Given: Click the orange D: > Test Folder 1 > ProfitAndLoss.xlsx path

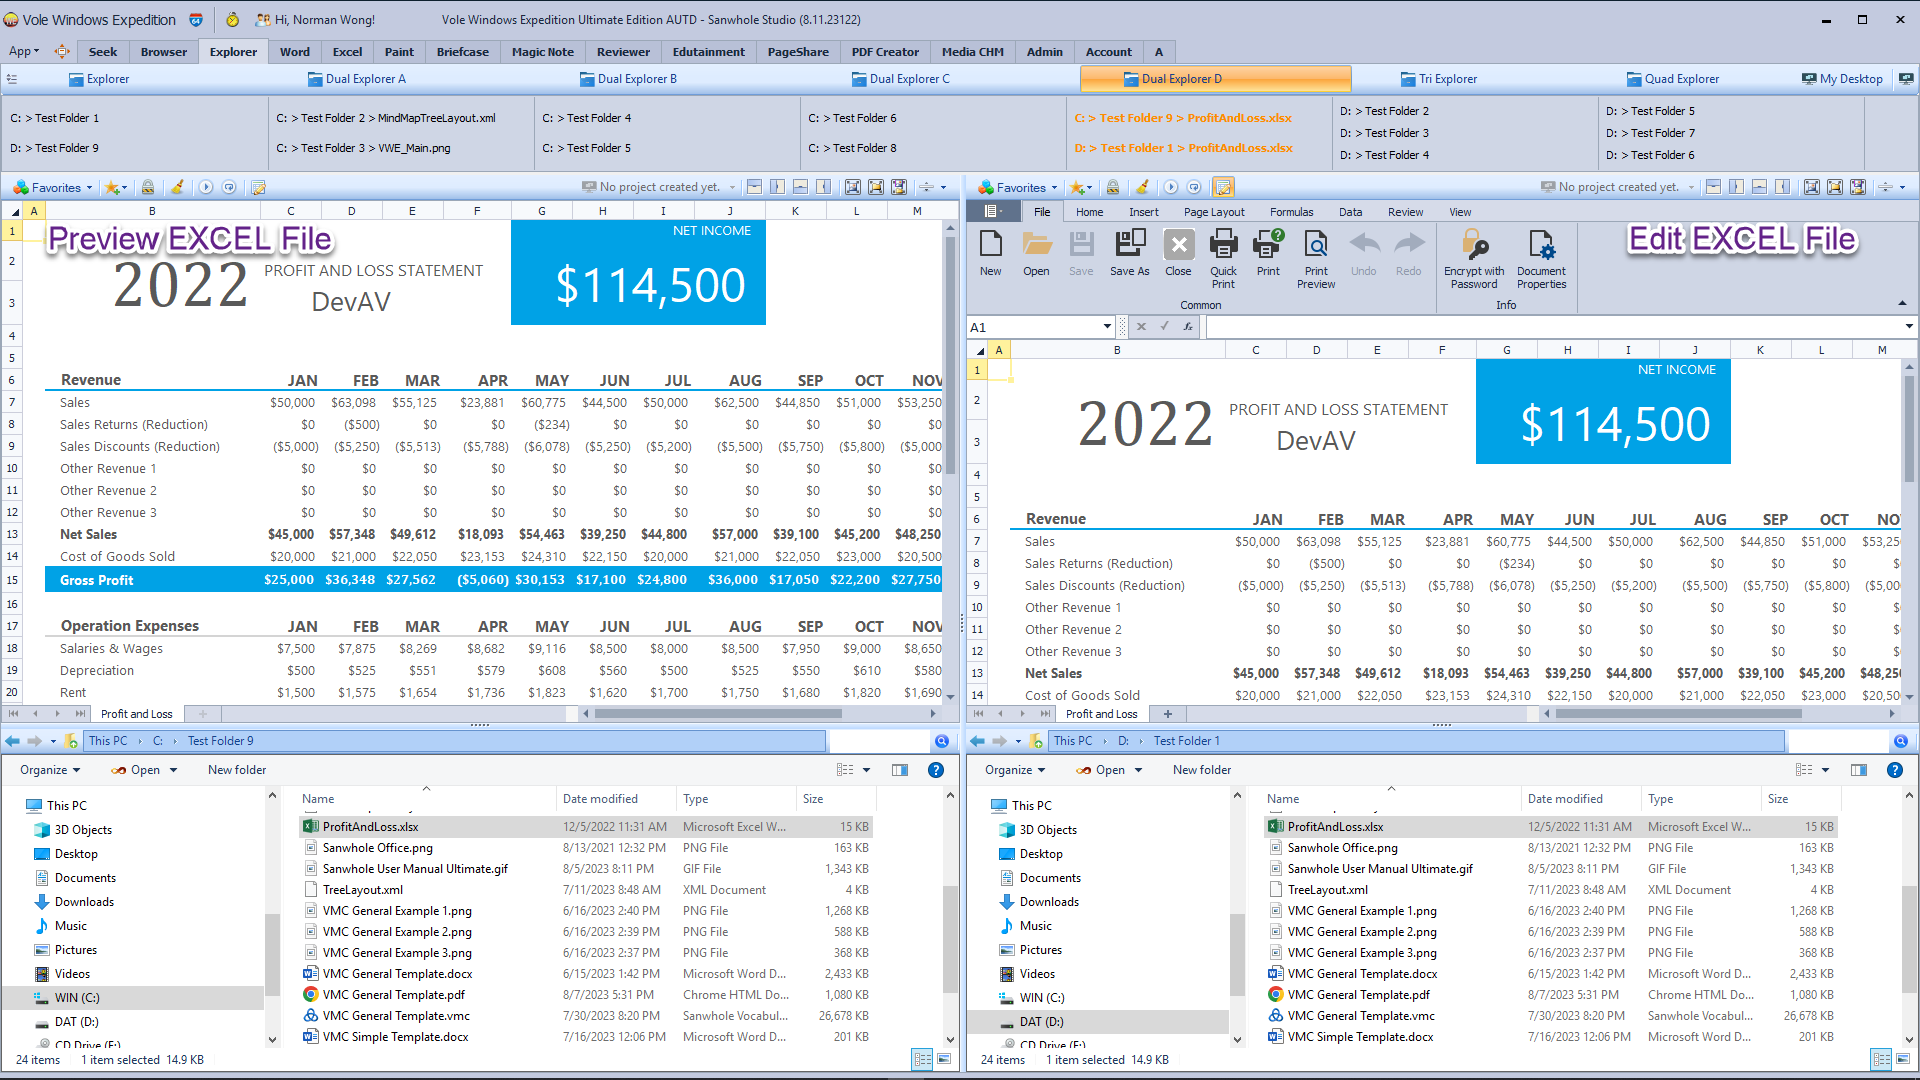Looking at the screenshot, I should tap(1183, 148).
